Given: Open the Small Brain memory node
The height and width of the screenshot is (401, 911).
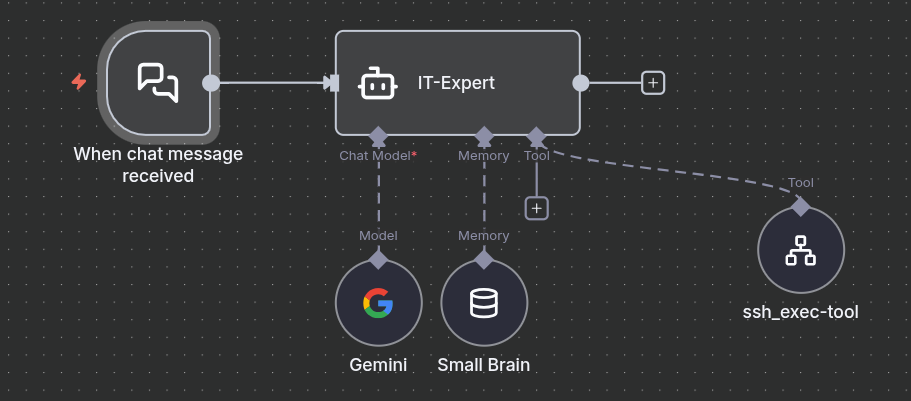Looking at the screenshot, I should (484, 303).
